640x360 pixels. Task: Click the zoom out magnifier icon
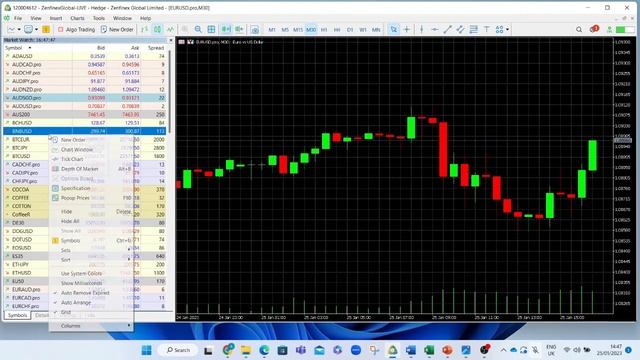[198, 29]
